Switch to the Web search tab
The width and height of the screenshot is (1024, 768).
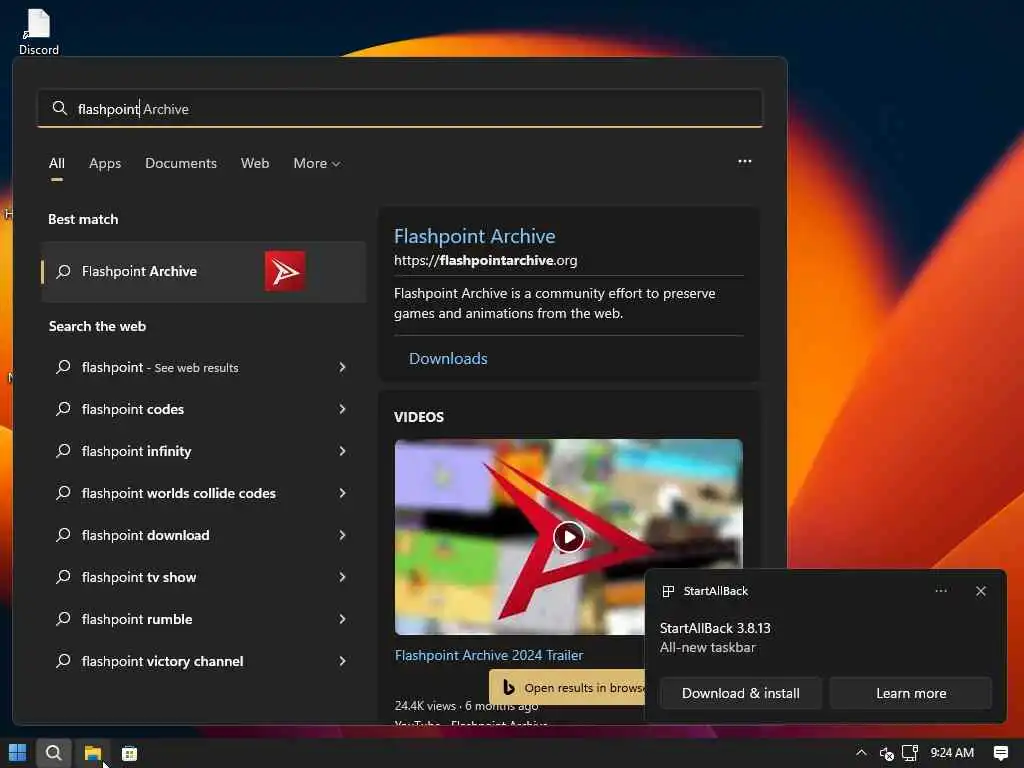[x=255, y=163]
